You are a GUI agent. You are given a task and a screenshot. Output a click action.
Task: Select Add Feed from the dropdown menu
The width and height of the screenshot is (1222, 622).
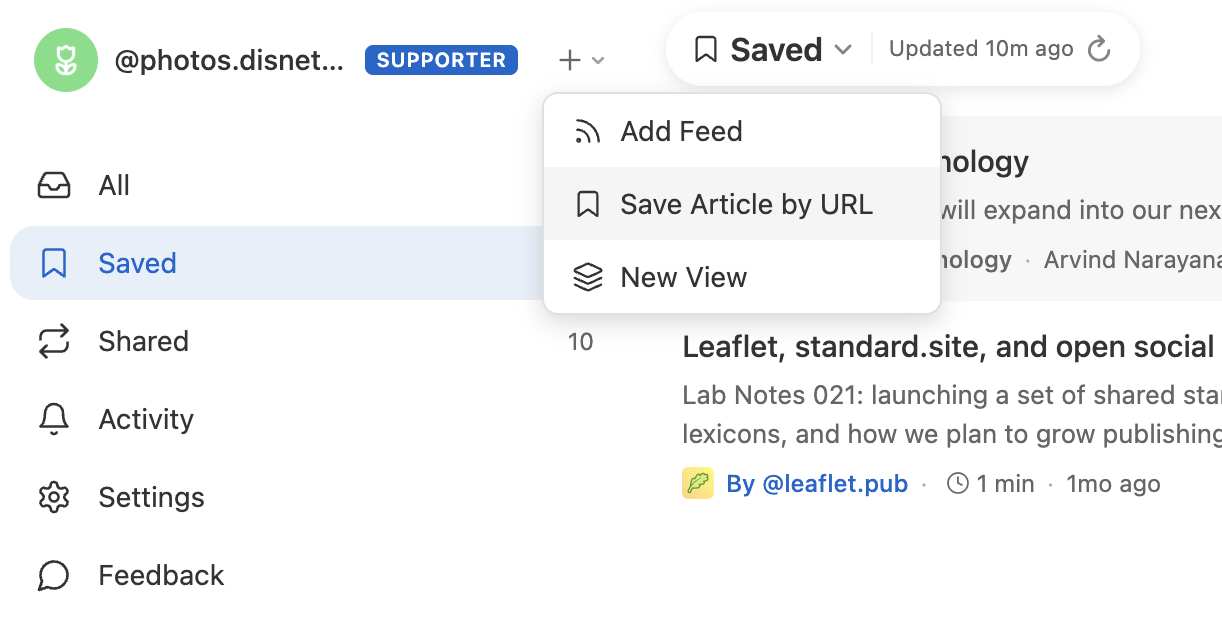coord(681,132)
